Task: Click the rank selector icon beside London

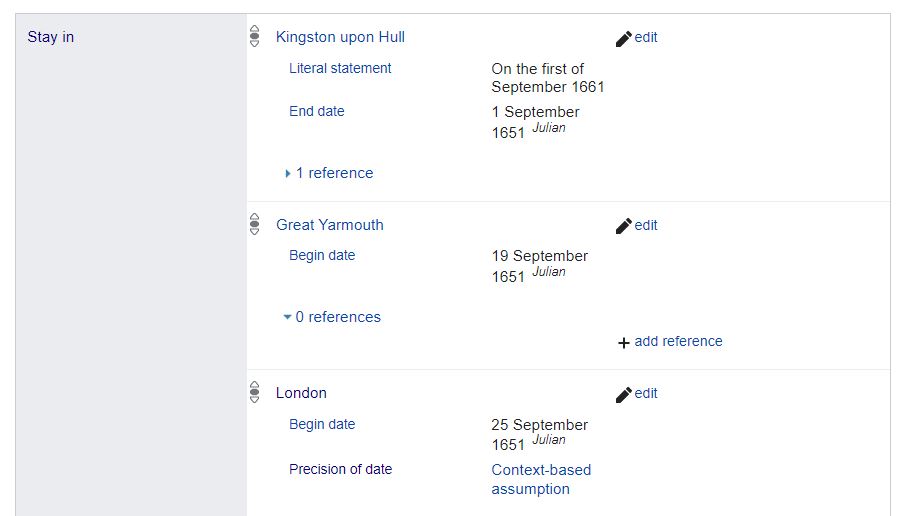Action: click(254, 393)
